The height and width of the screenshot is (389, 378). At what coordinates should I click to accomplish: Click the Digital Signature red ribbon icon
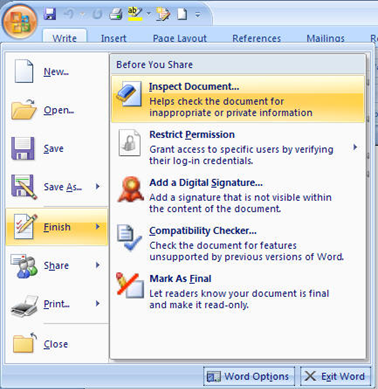point(130,190)
